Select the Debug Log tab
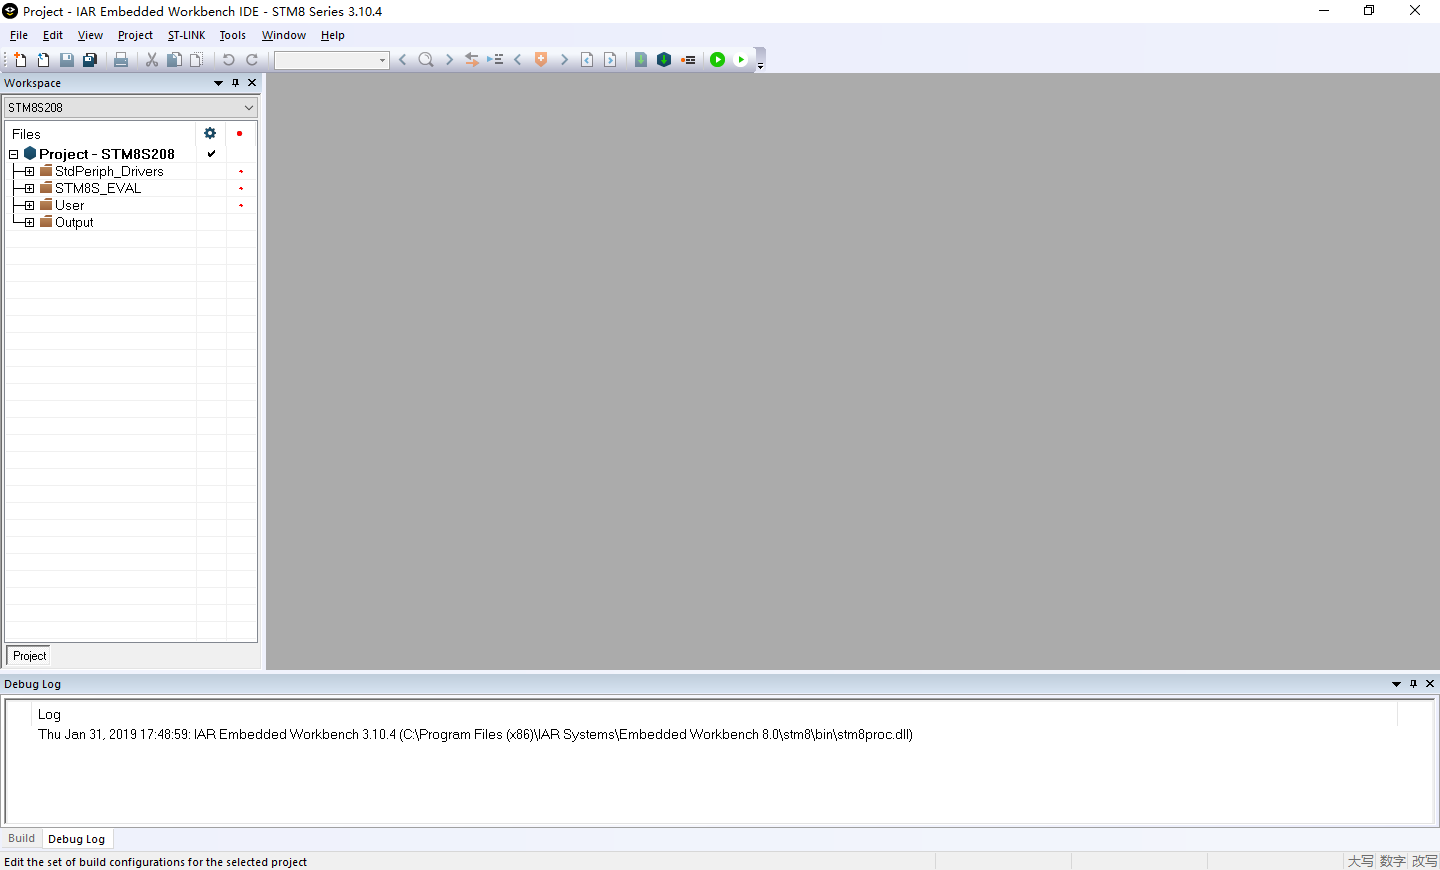The image size is (1440, 870). (x=76, y=839)
